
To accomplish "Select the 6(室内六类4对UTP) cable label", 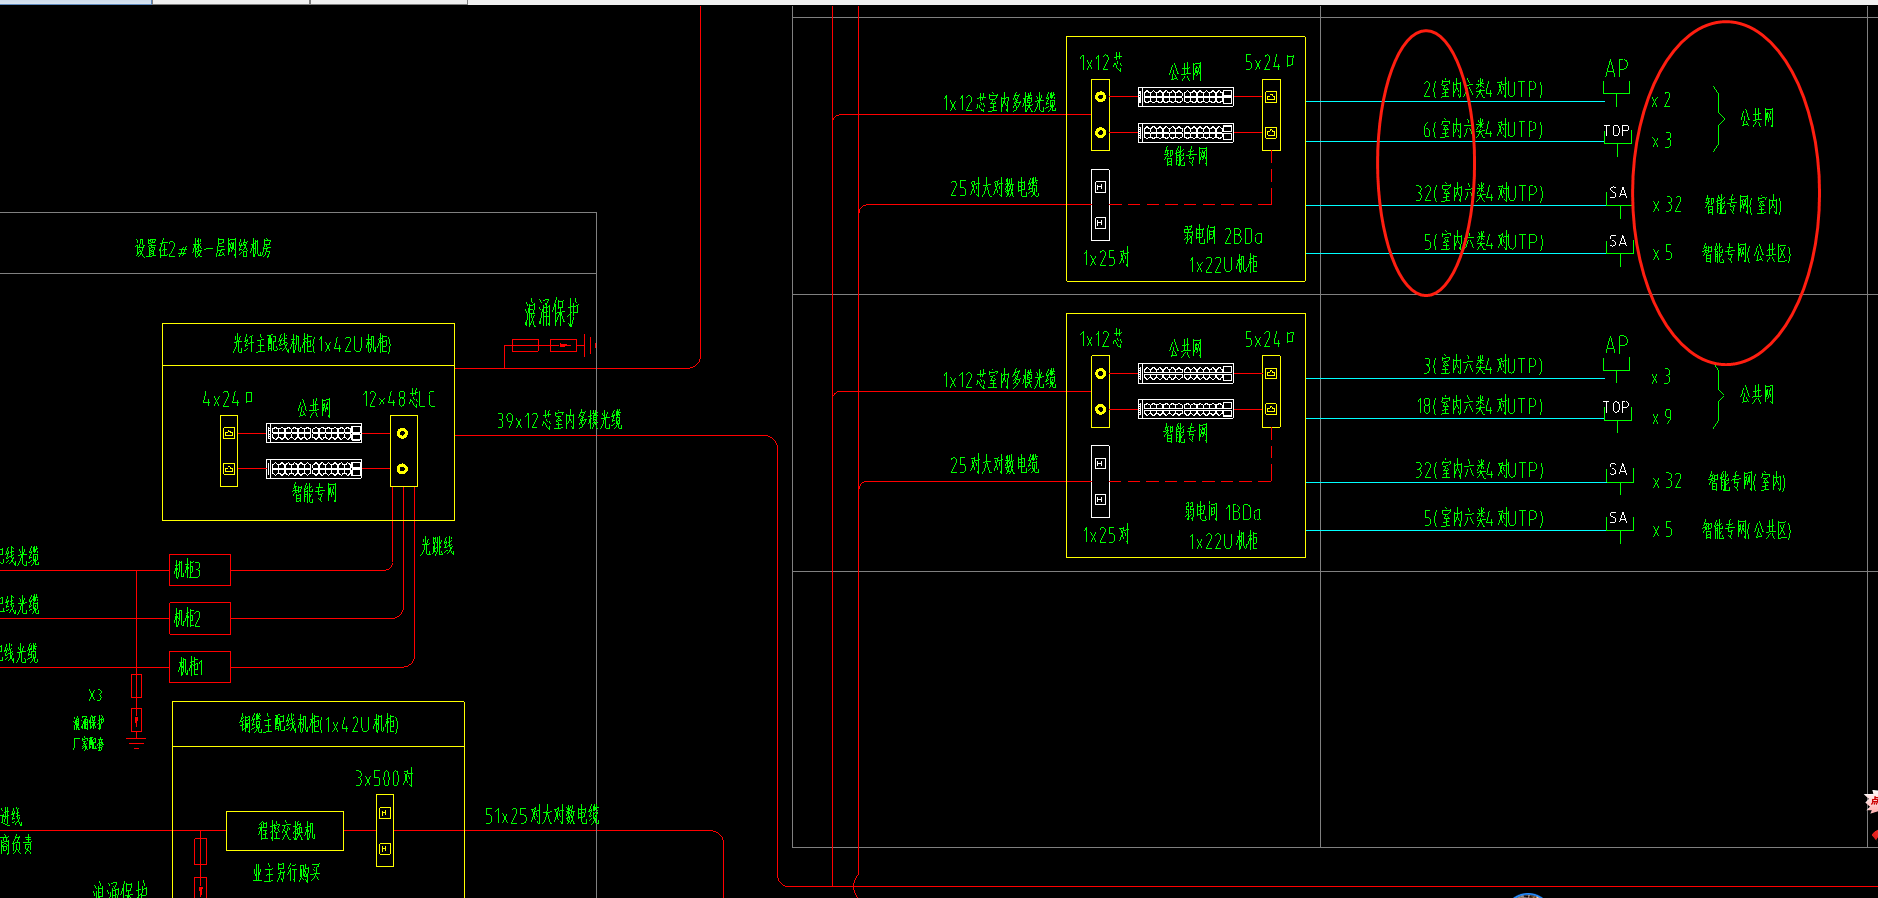I will tap(1483, 129).
